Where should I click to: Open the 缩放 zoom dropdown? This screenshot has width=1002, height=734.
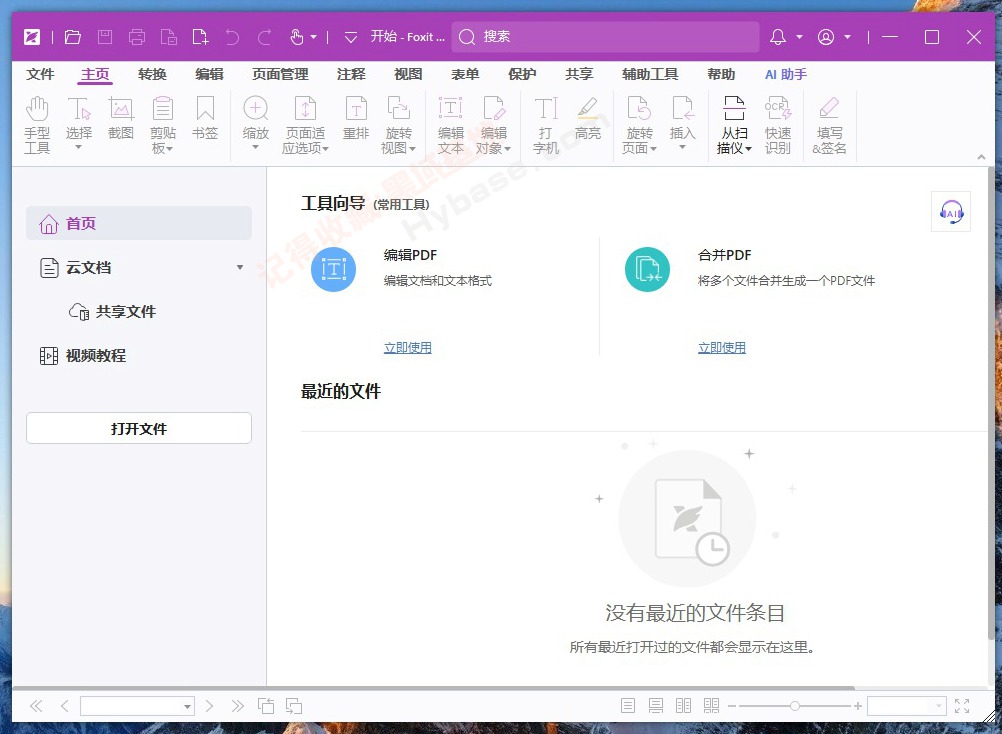[x=256, y=148]
